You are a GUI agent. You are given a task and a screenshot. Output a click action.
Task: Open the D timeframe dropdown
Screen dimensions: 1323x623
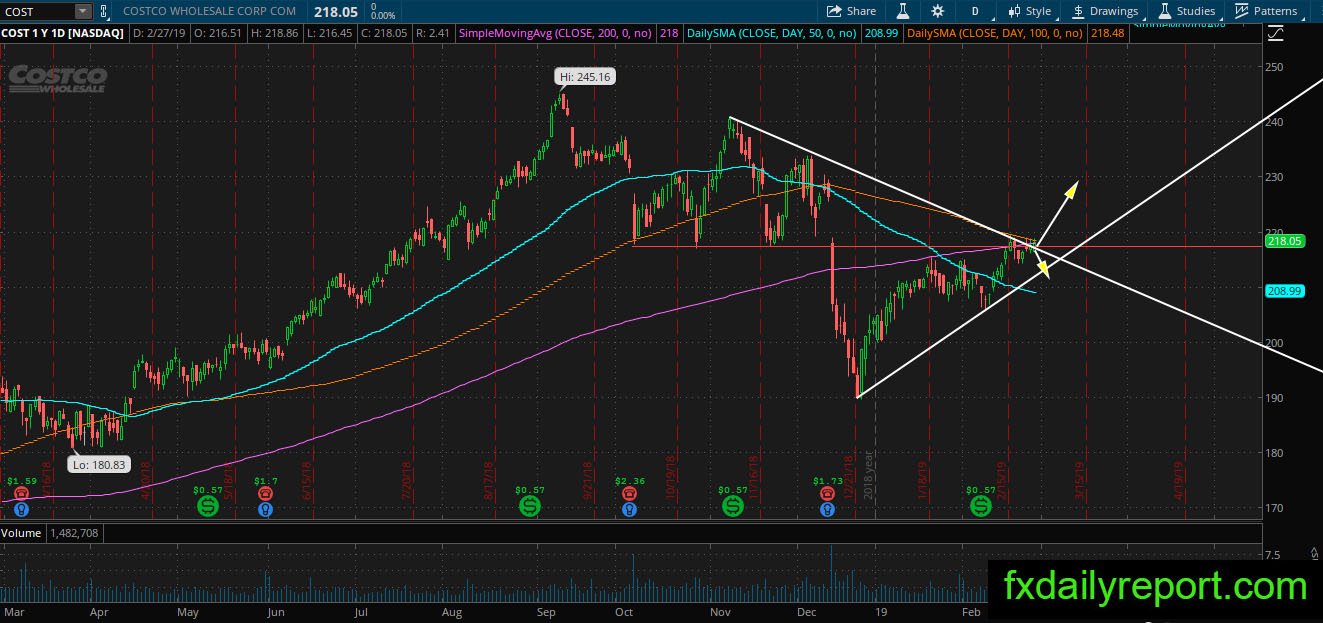974,11
